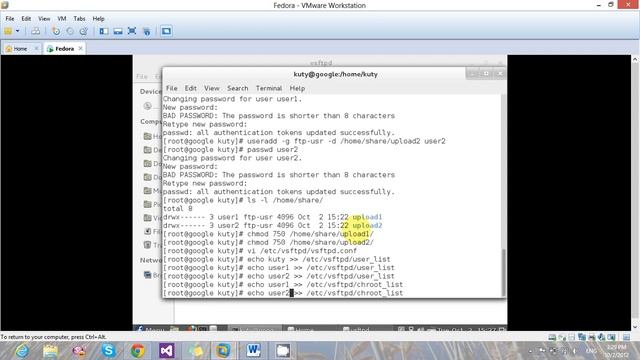This screenshot has height=360, width=640.
Task: Click terminal title 'kuty@google:/home/kuty'
Action: pos(336,74)
